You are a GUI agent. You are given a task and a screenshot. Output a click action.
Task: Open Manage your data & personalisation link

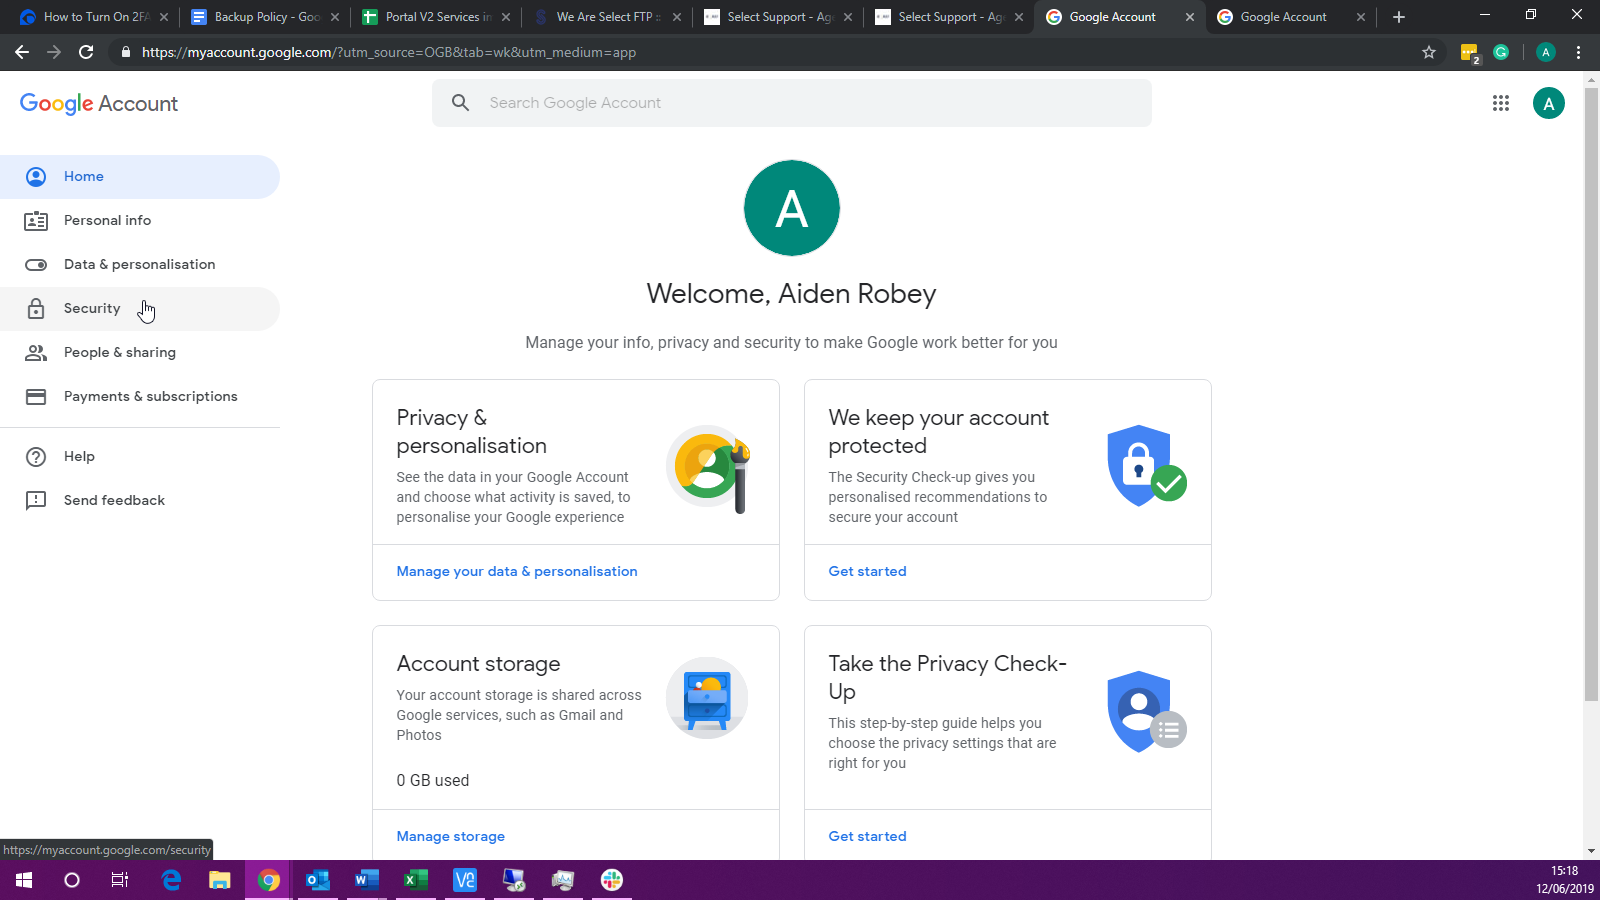click(517, 572)
